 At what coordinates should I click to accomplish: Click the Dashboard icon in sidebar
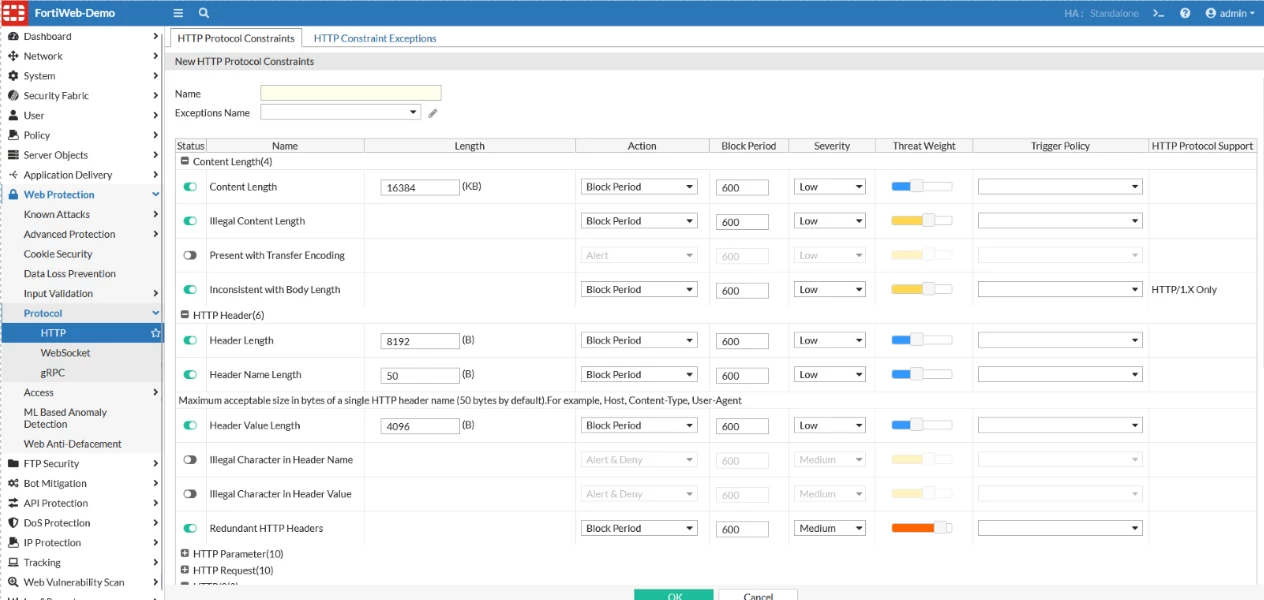[x=13, y=36]
